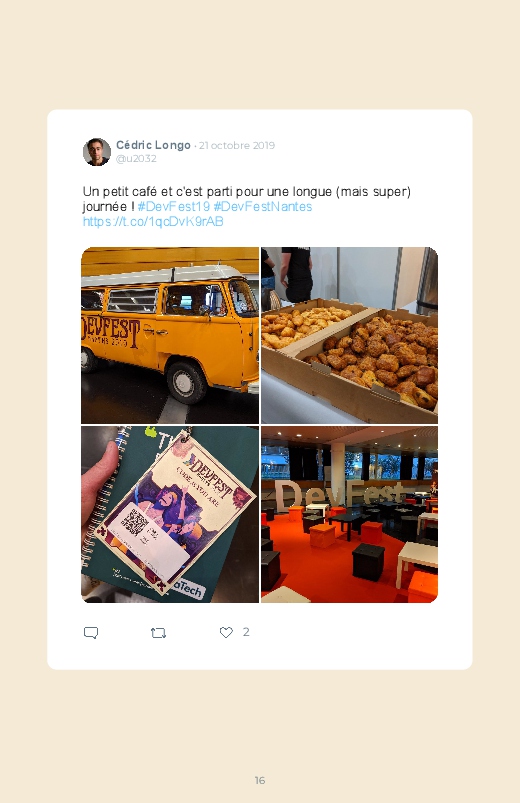Click the 21 octobre 2019 date

coord(237,145)
